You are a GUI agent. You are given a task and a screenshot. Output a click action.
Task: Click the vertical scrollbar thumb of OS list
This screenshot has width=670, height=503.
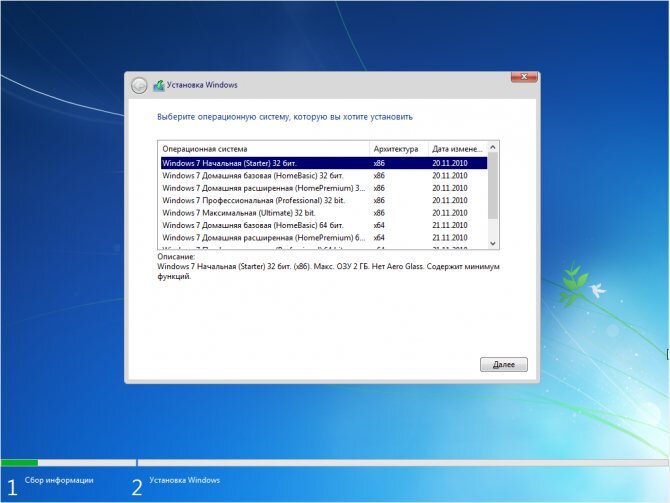(x=493, y=186)
